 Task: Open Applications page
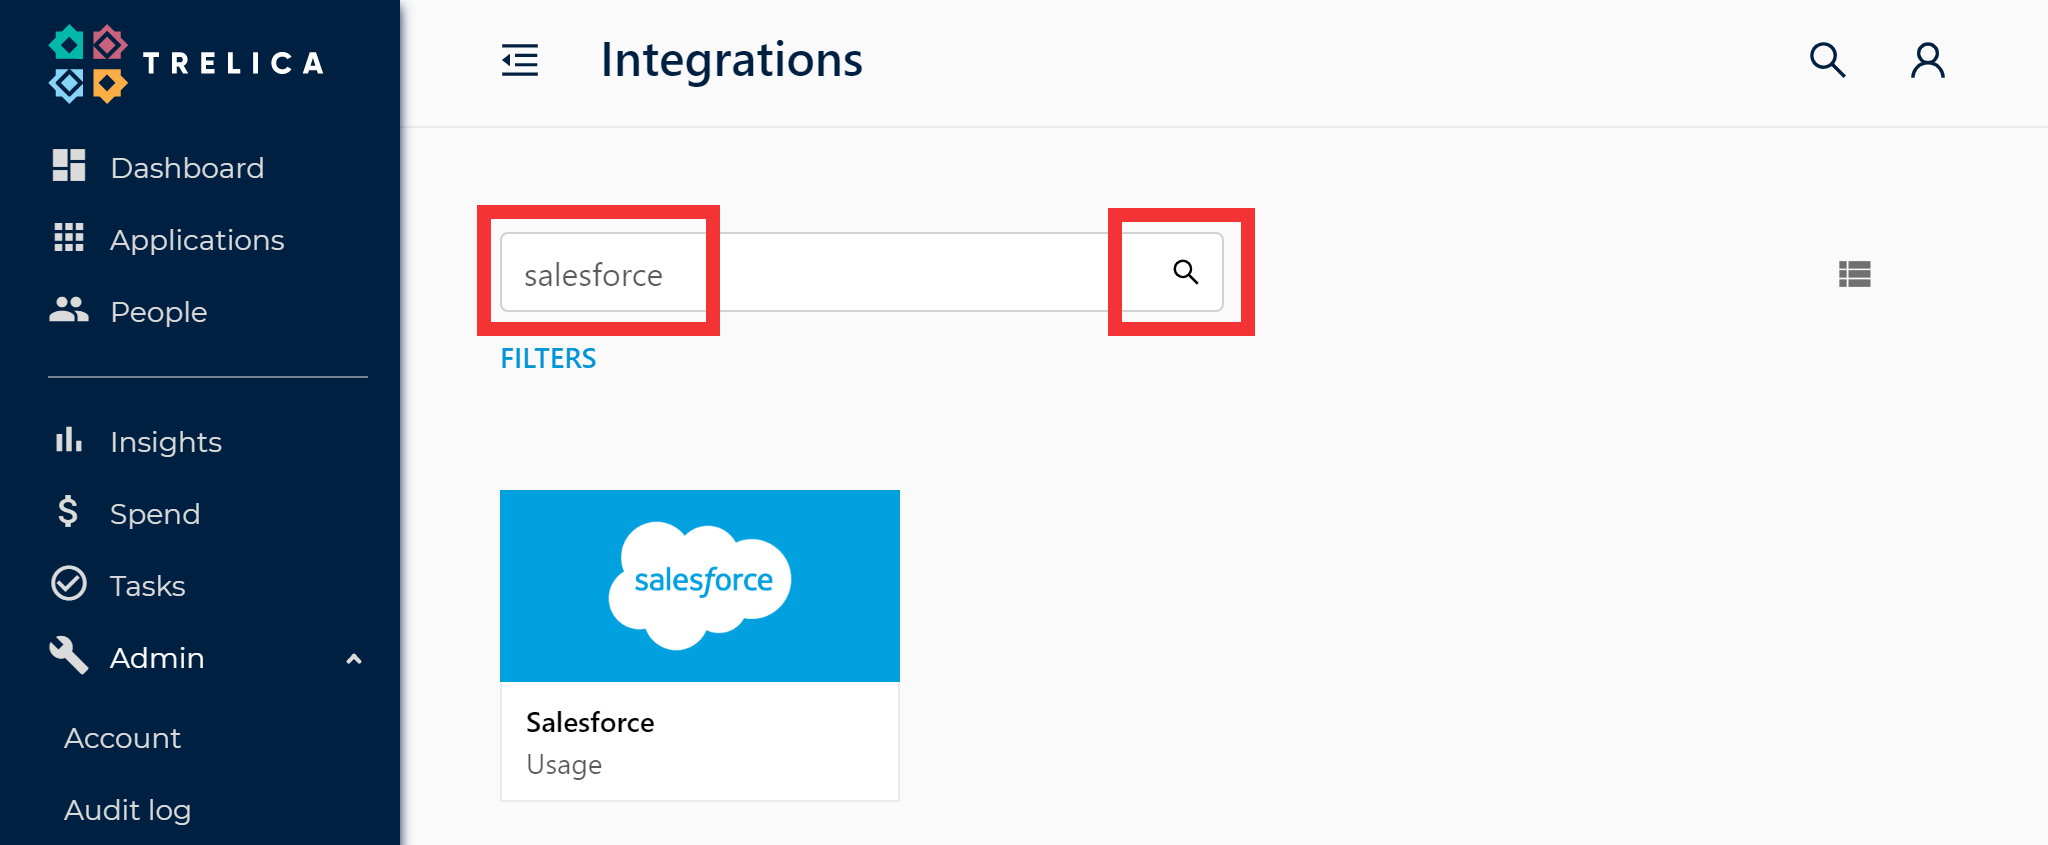[x=197, y=240]
